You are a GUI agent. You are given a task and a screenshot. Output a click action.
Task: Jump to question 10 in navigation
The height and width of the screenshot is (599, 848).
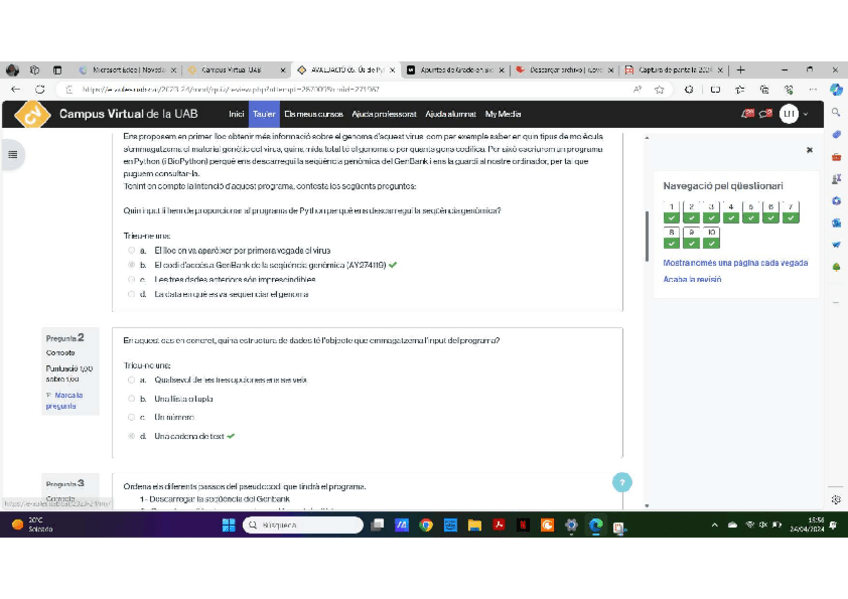711,238
